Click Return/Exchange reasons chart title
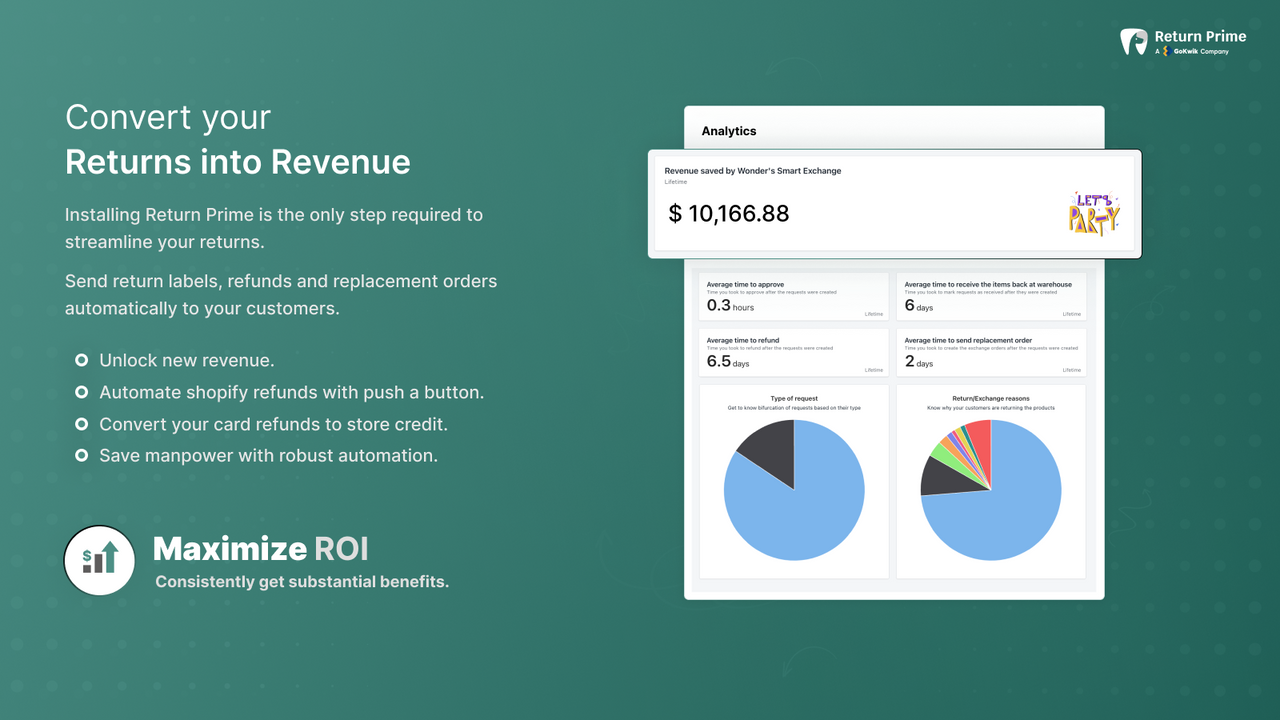 coord(991,399)
